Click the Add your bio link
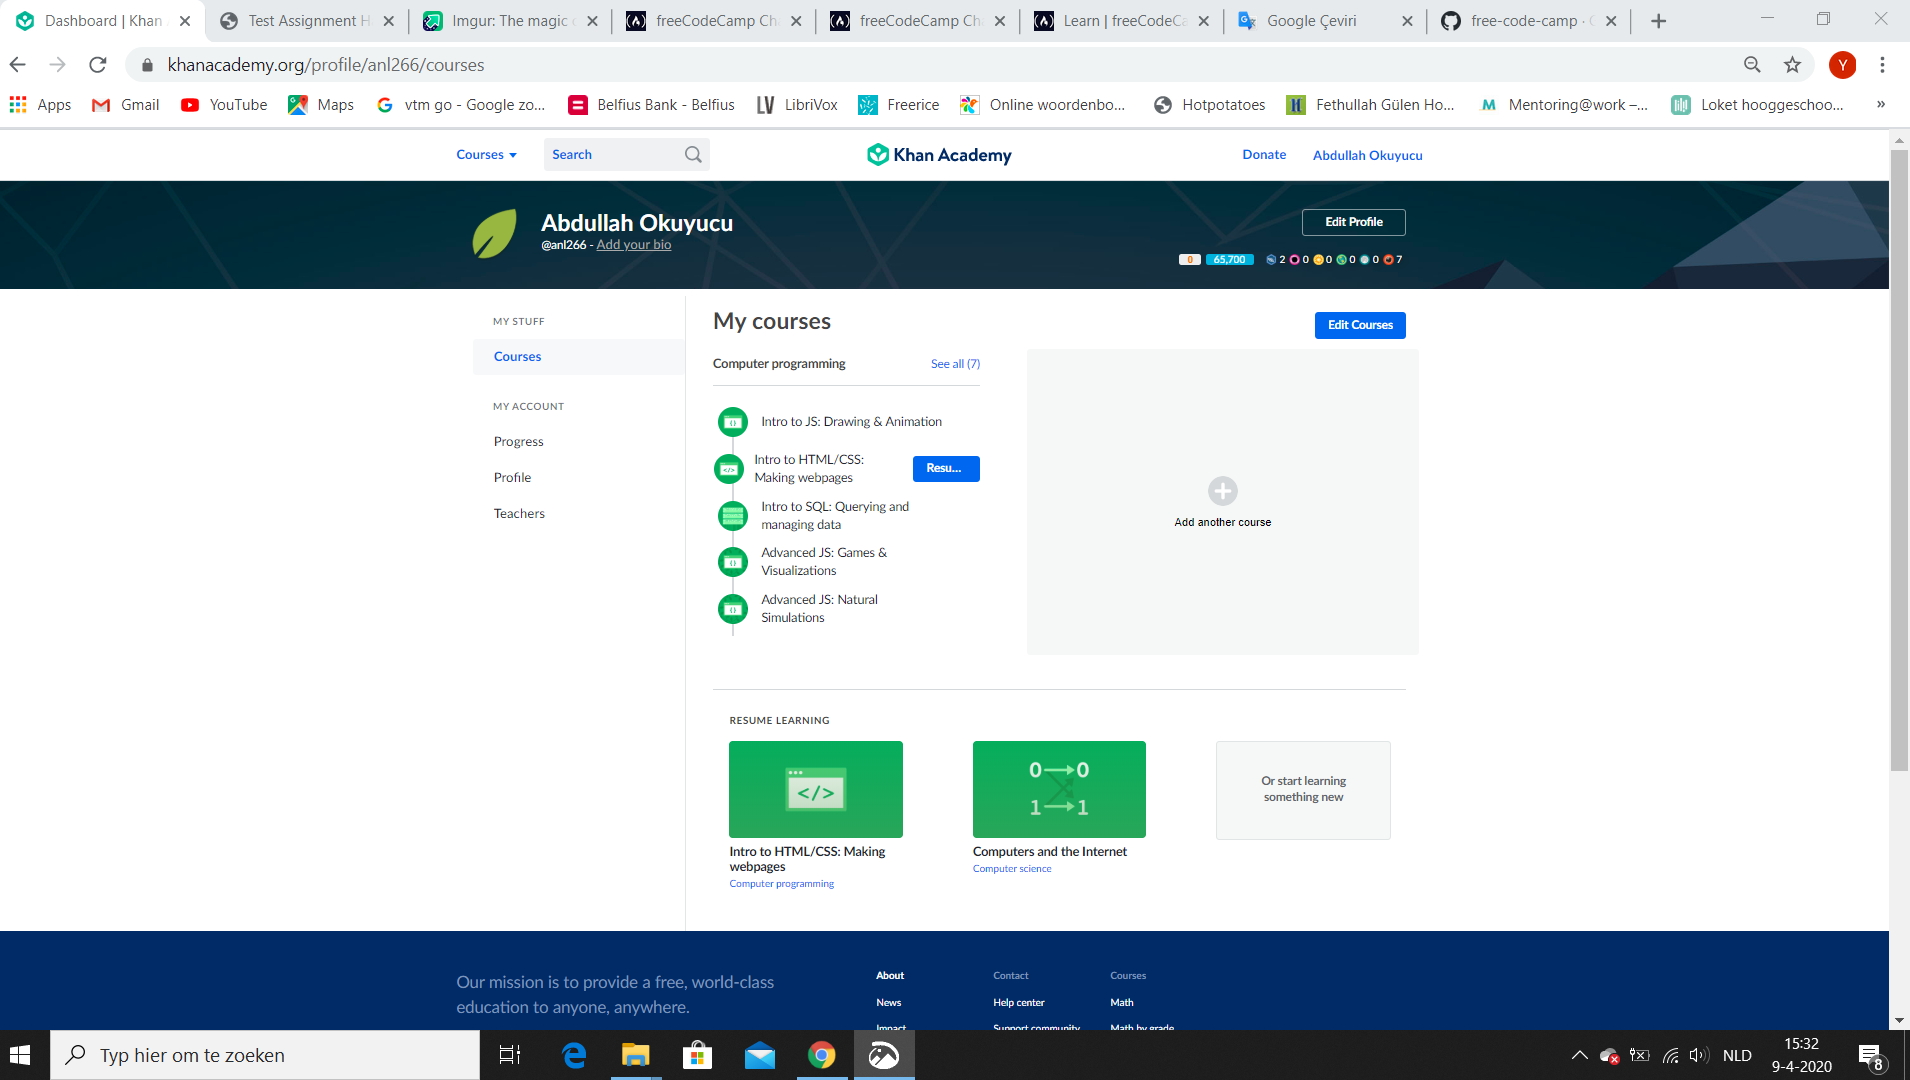Viewport: 1910px width, 1080px height. (x=634, y=245)
